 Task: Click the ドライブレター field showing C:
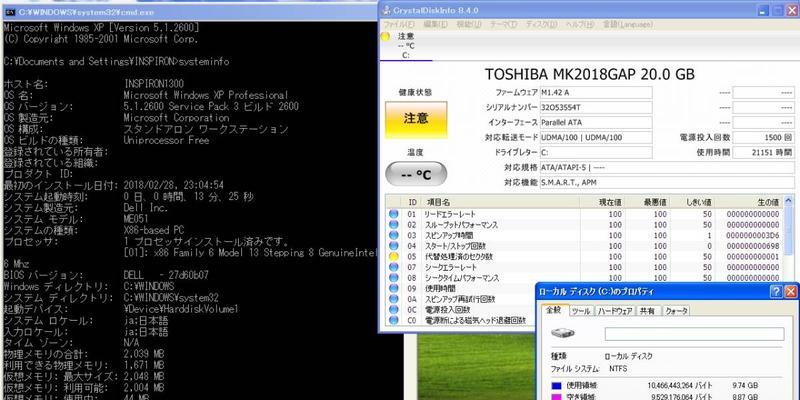pyautogui.click(x=596, y=153)
